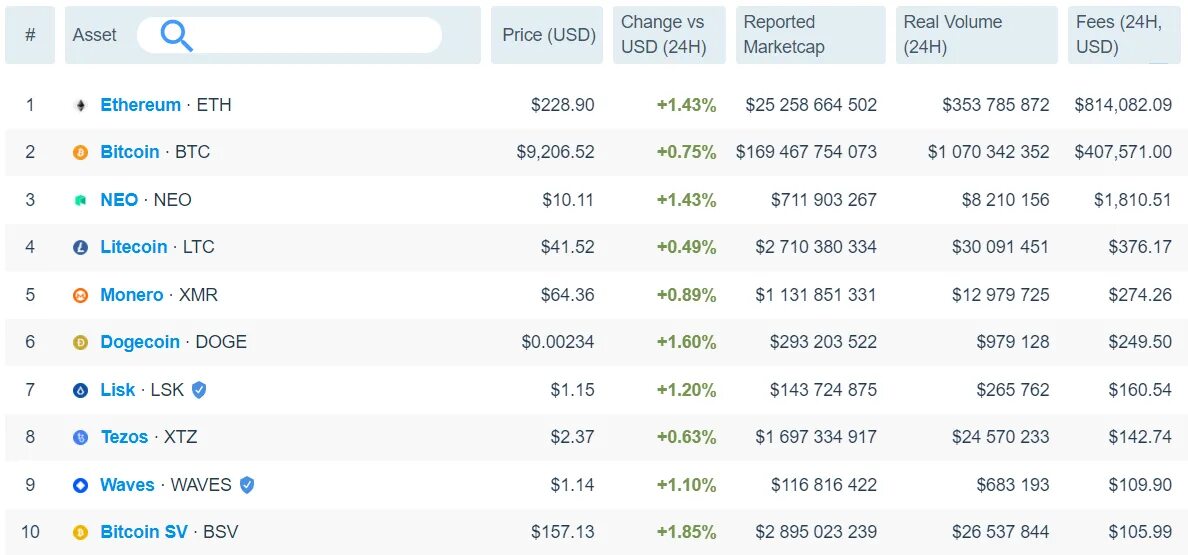
Task: Open the Waves asset link
Action: [128, 485]
